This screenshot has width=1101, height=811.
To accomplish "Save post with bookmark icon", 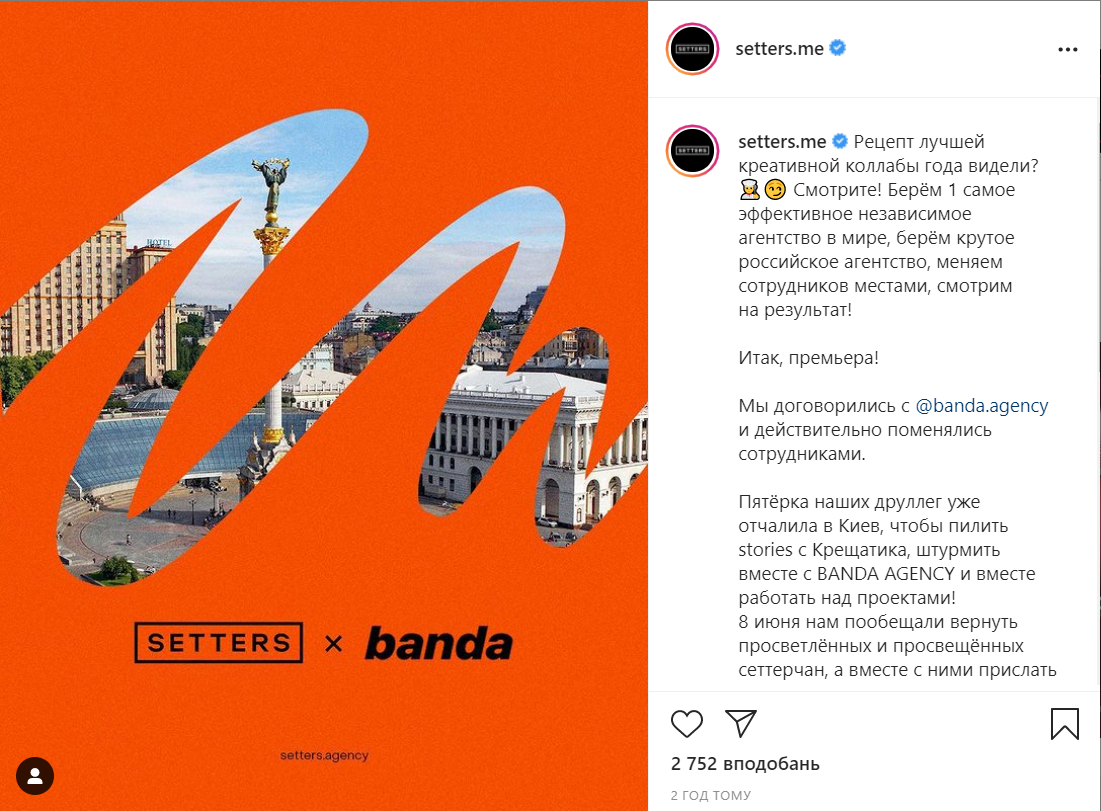I will coord(1064,724).
